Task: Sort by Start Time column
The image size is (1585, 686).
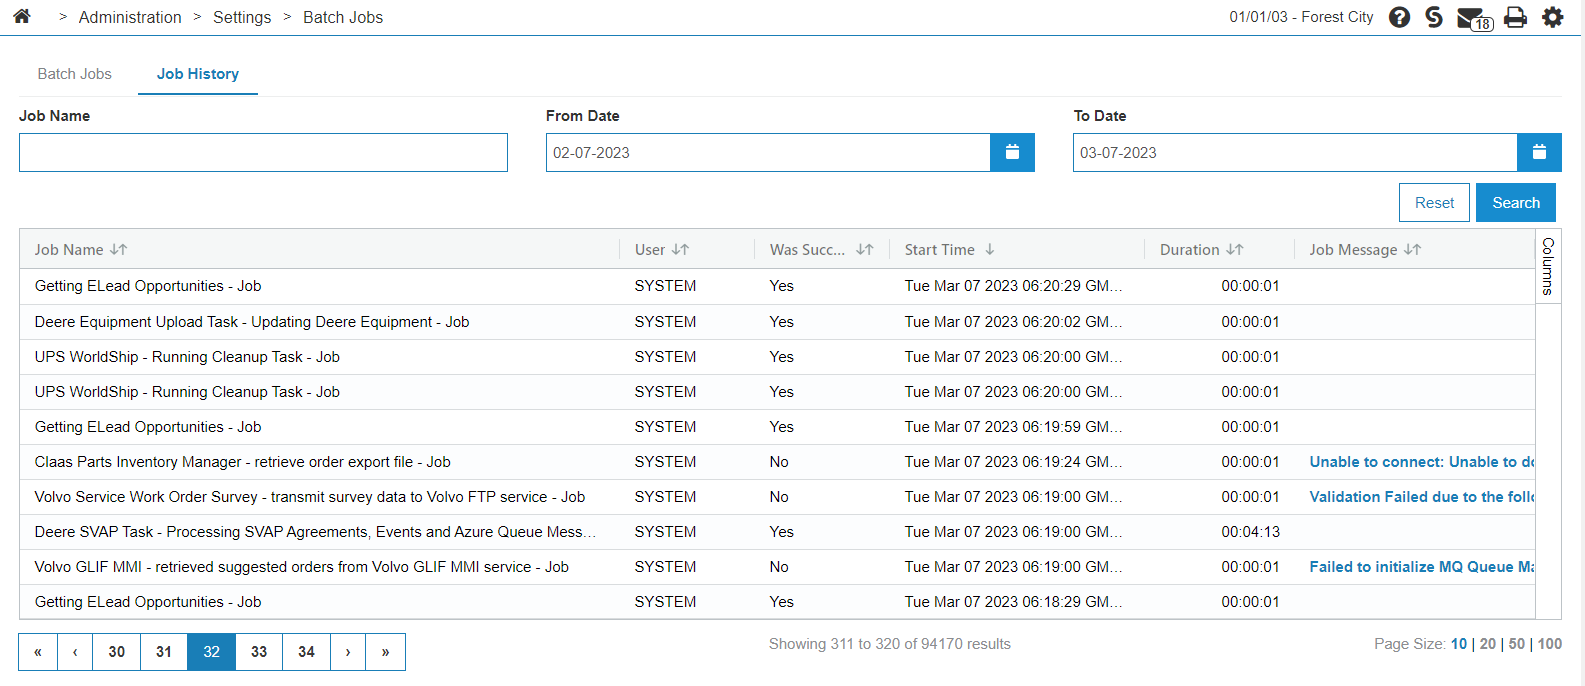Action: 989,250
